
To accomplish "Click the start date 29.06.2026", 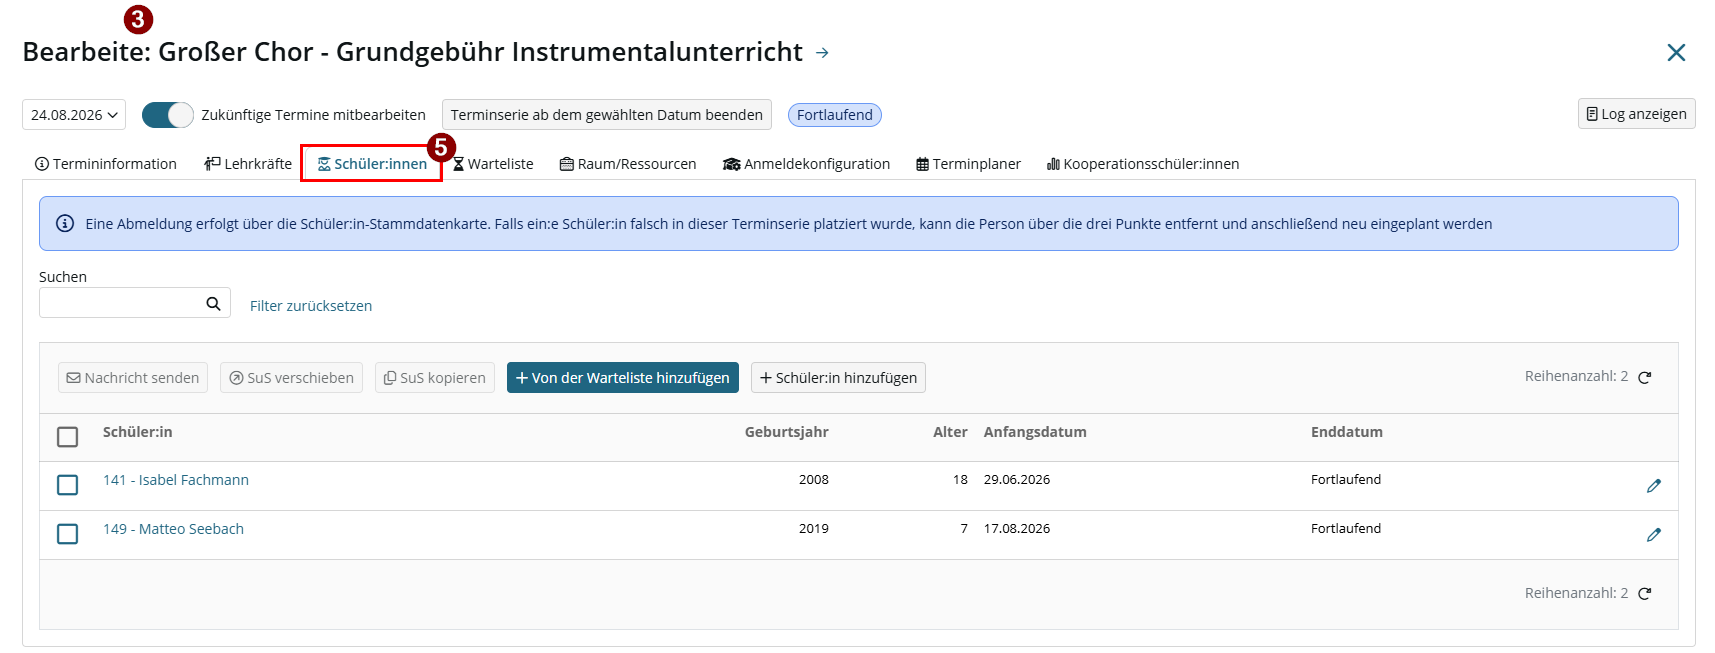I will [x=1017, y=480].
